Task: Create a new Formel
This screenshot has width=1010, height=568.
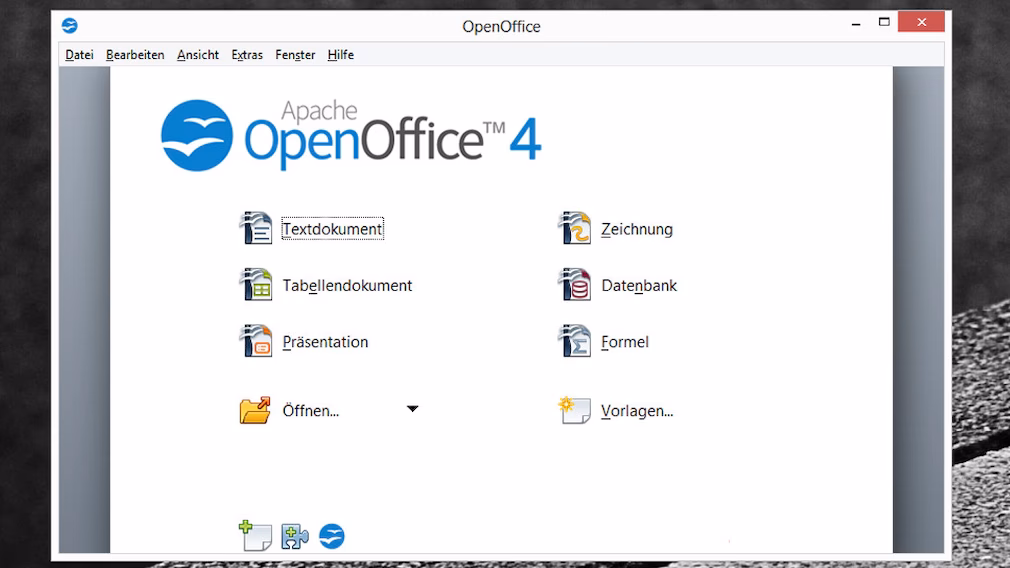Action: tap(625, 342)
